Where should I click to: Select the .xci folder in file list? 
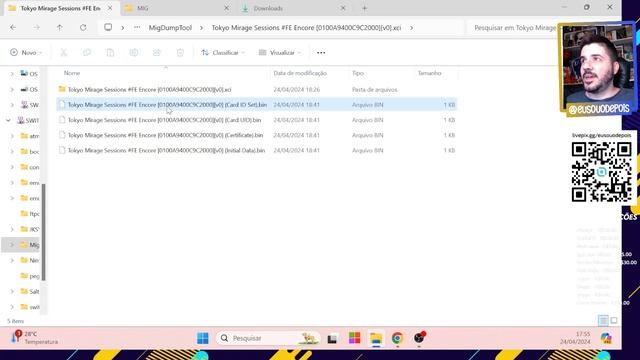(x=256, y=89)
